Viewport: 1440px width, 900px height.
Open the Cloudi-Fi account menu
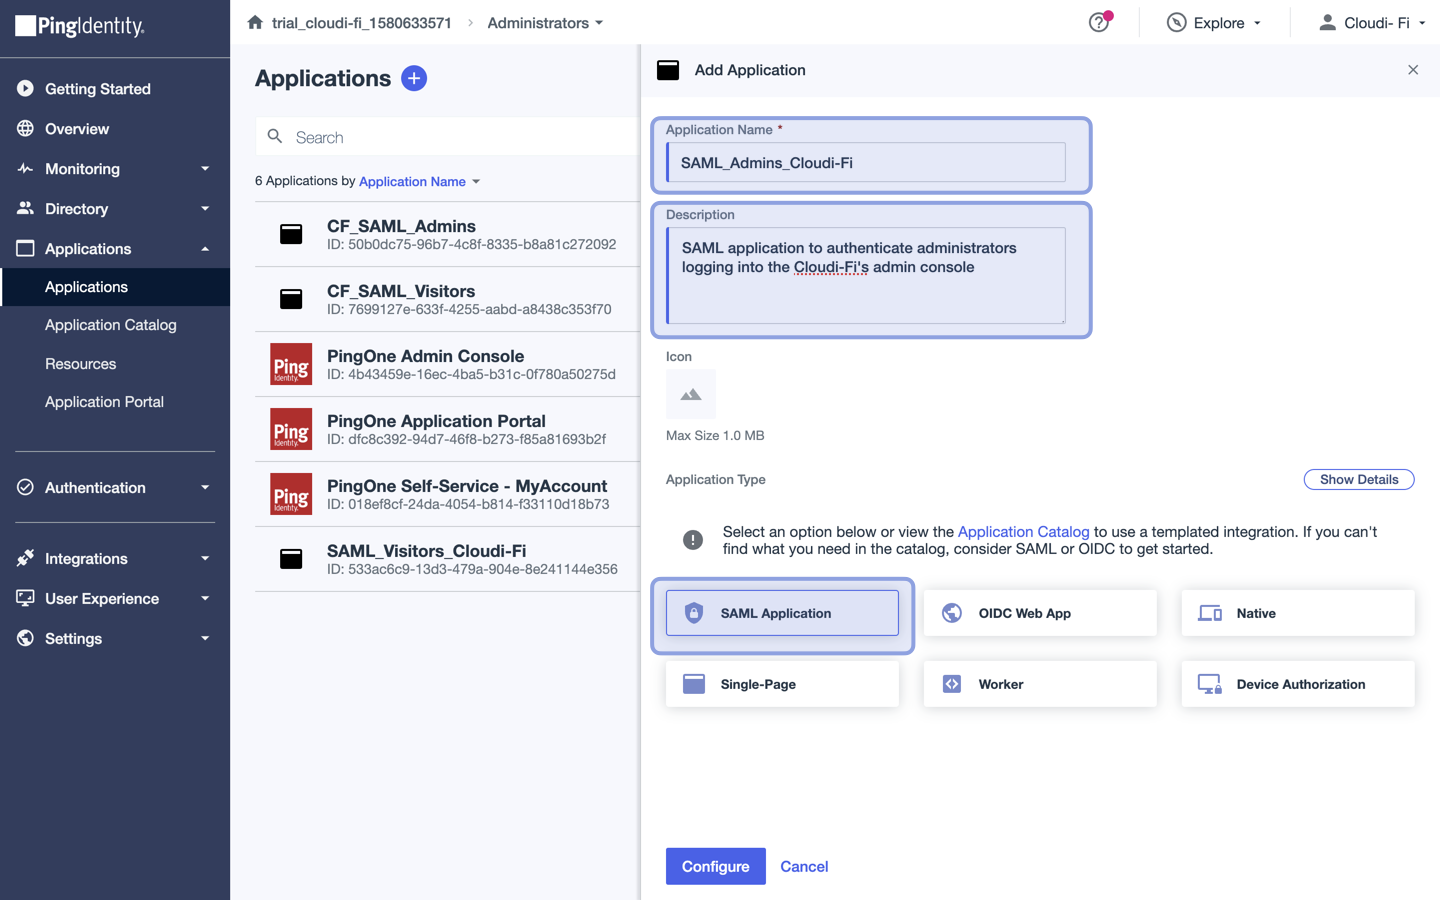point(1371,22)
